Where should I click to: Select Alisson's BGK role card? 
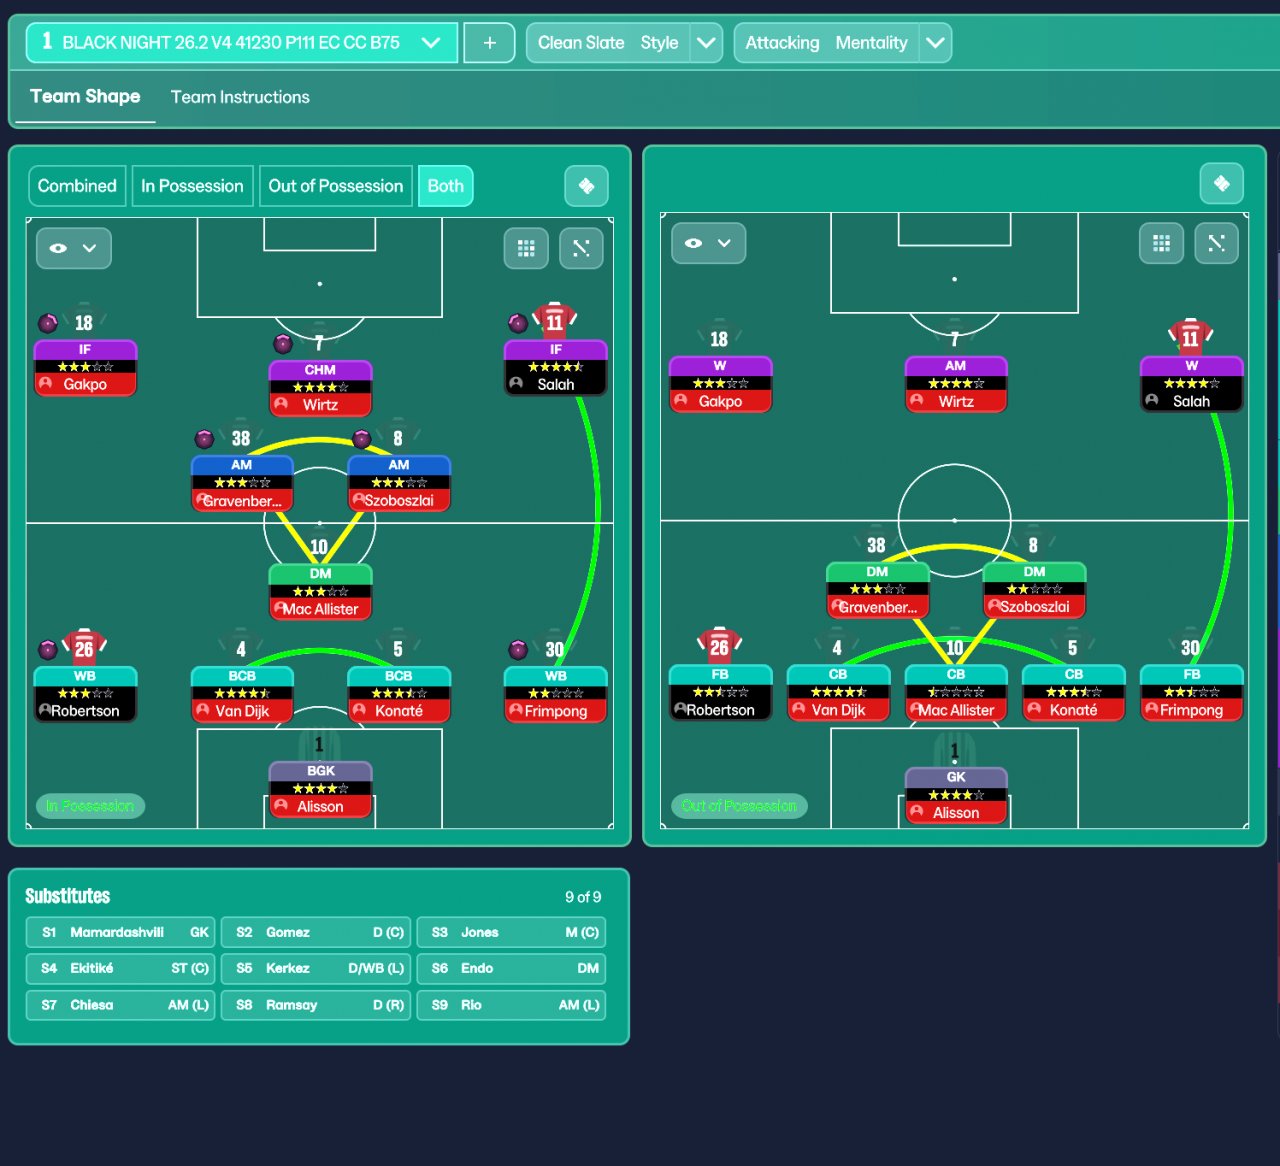pos(320,790)
